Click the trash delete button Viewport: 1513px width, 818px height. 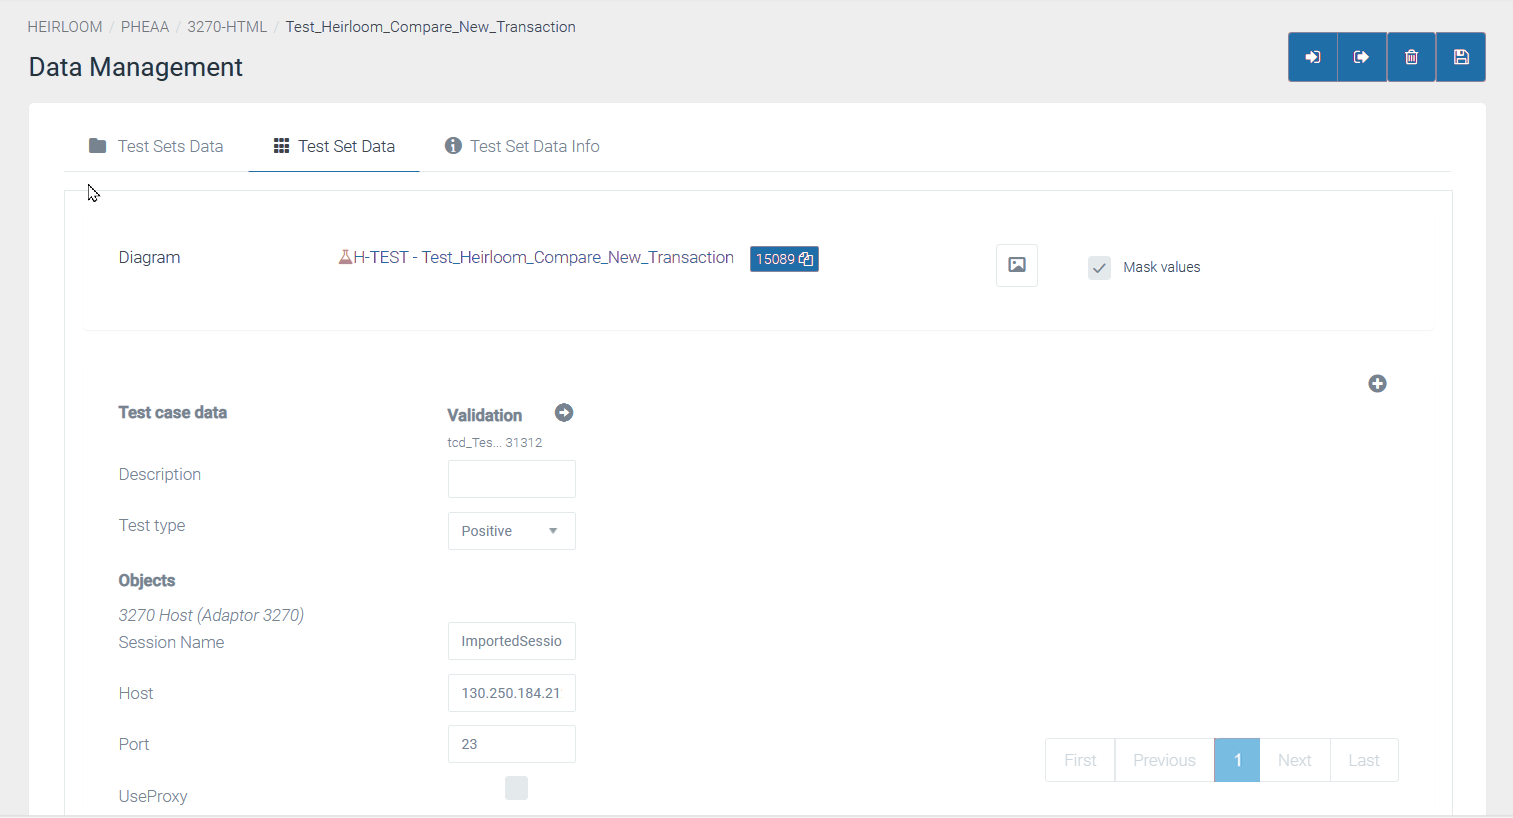point(1411,57)
